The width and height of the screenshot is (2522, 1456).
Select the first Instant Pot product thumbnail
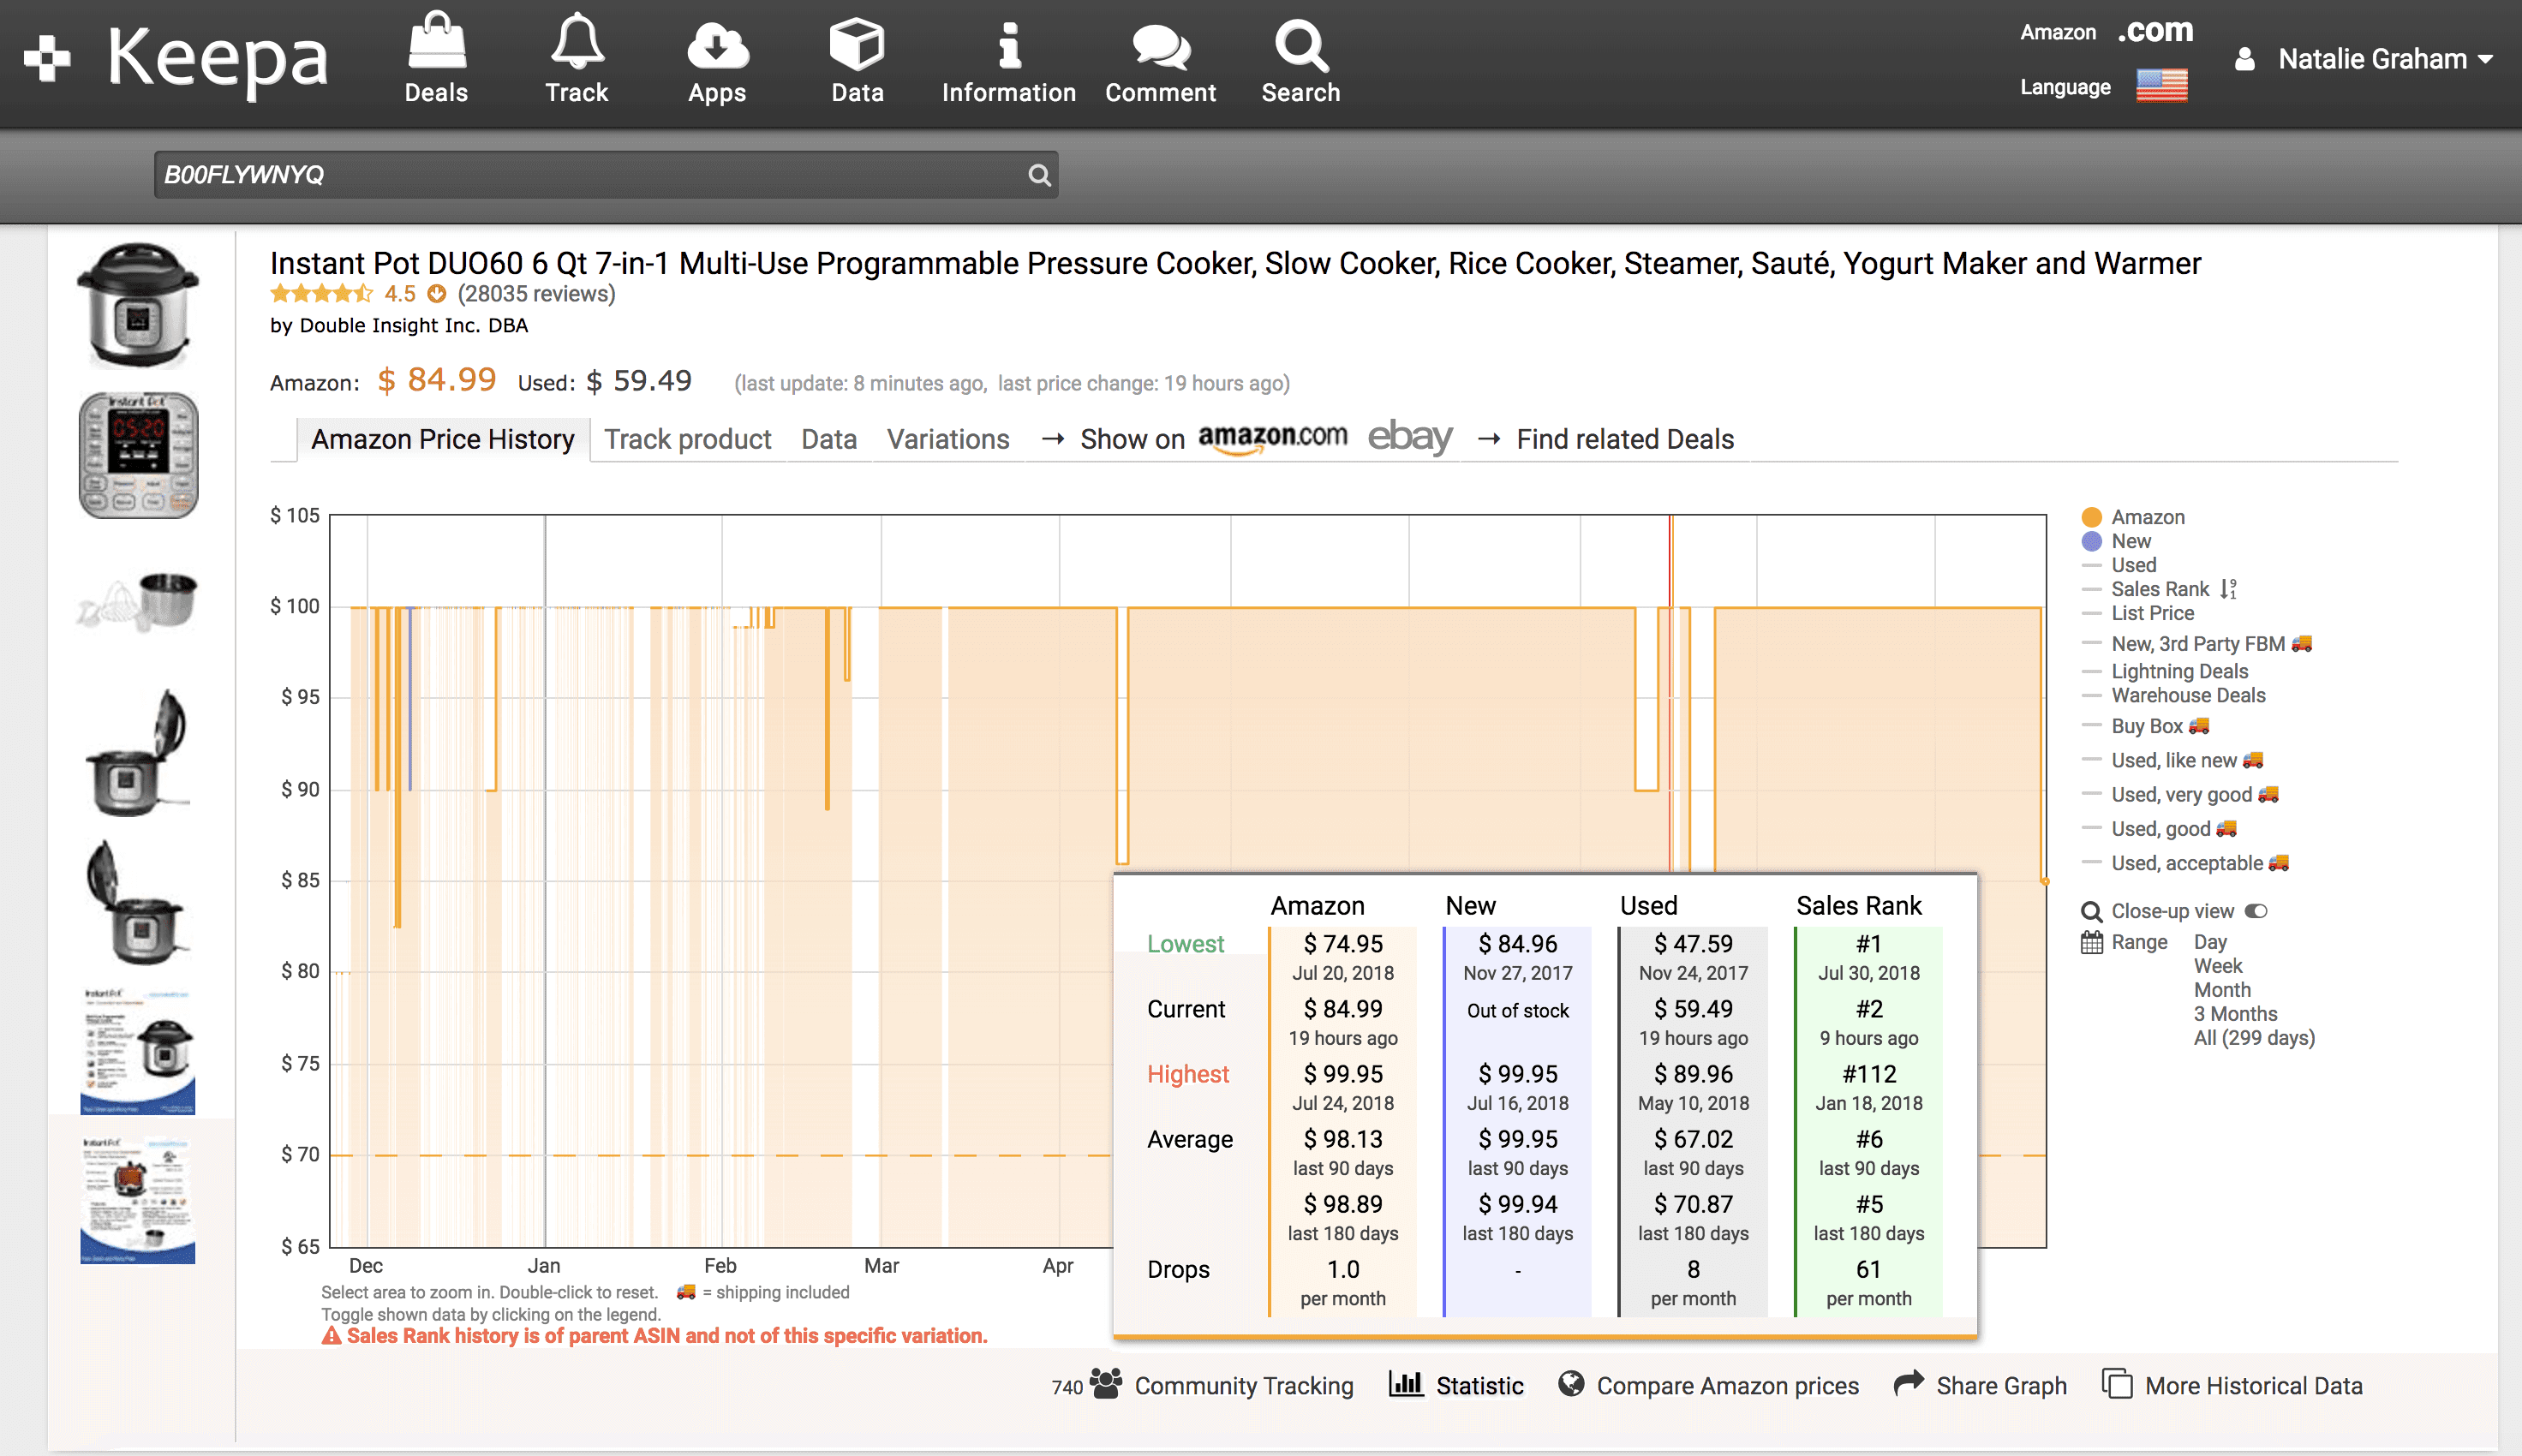tap(138, 306)
